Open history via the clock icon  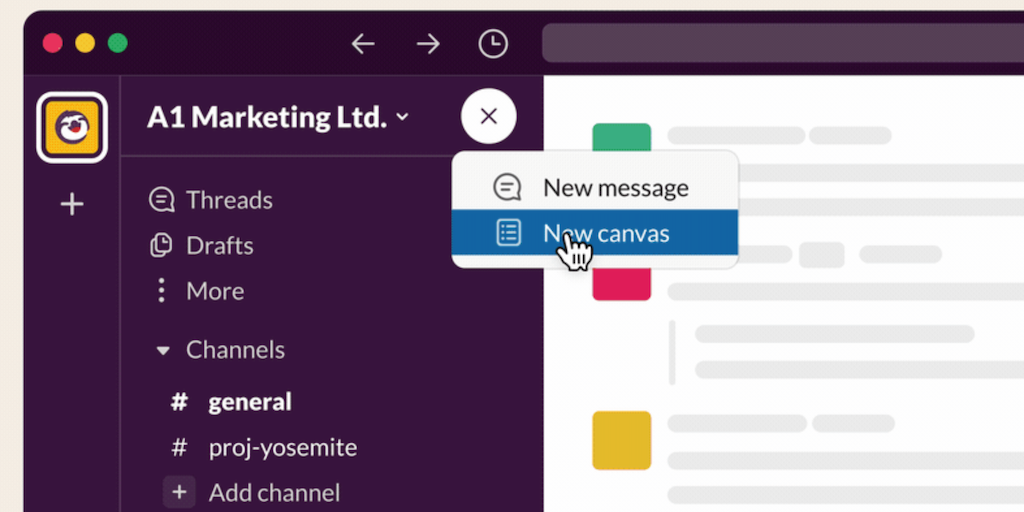coord(493,44)
